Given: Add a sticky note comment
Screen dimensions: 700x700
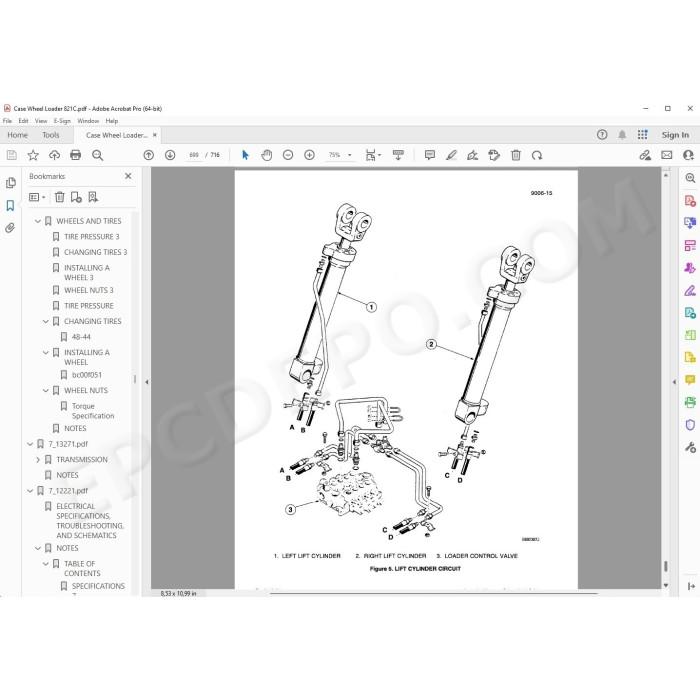Looking at the screenshot, I should (x=430, y=155).
